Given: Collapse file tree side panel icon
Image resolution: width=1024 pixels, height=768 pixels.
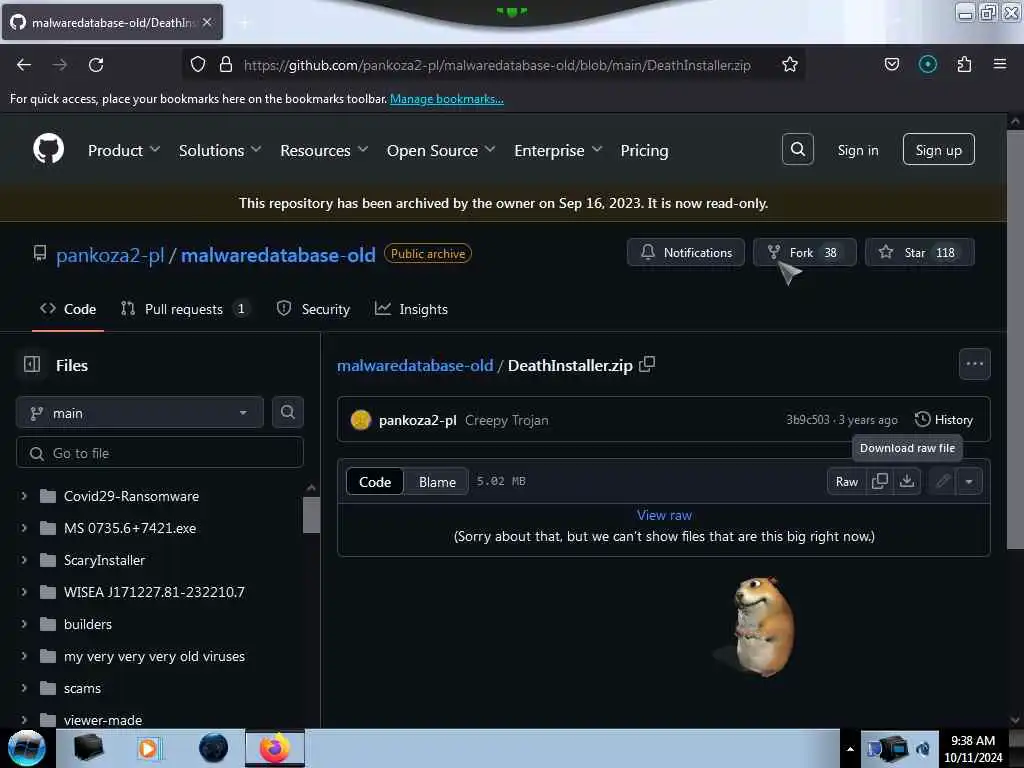Looking at the screenshot, I should coord(32,364).
